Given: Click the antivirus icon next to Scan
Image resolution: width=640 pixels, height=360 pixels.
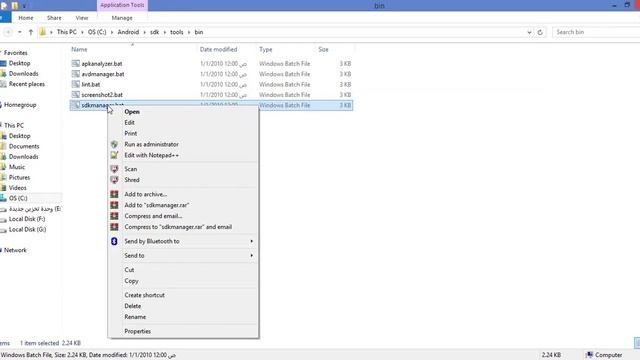Looking at the screenshot, I should (114, 169).
